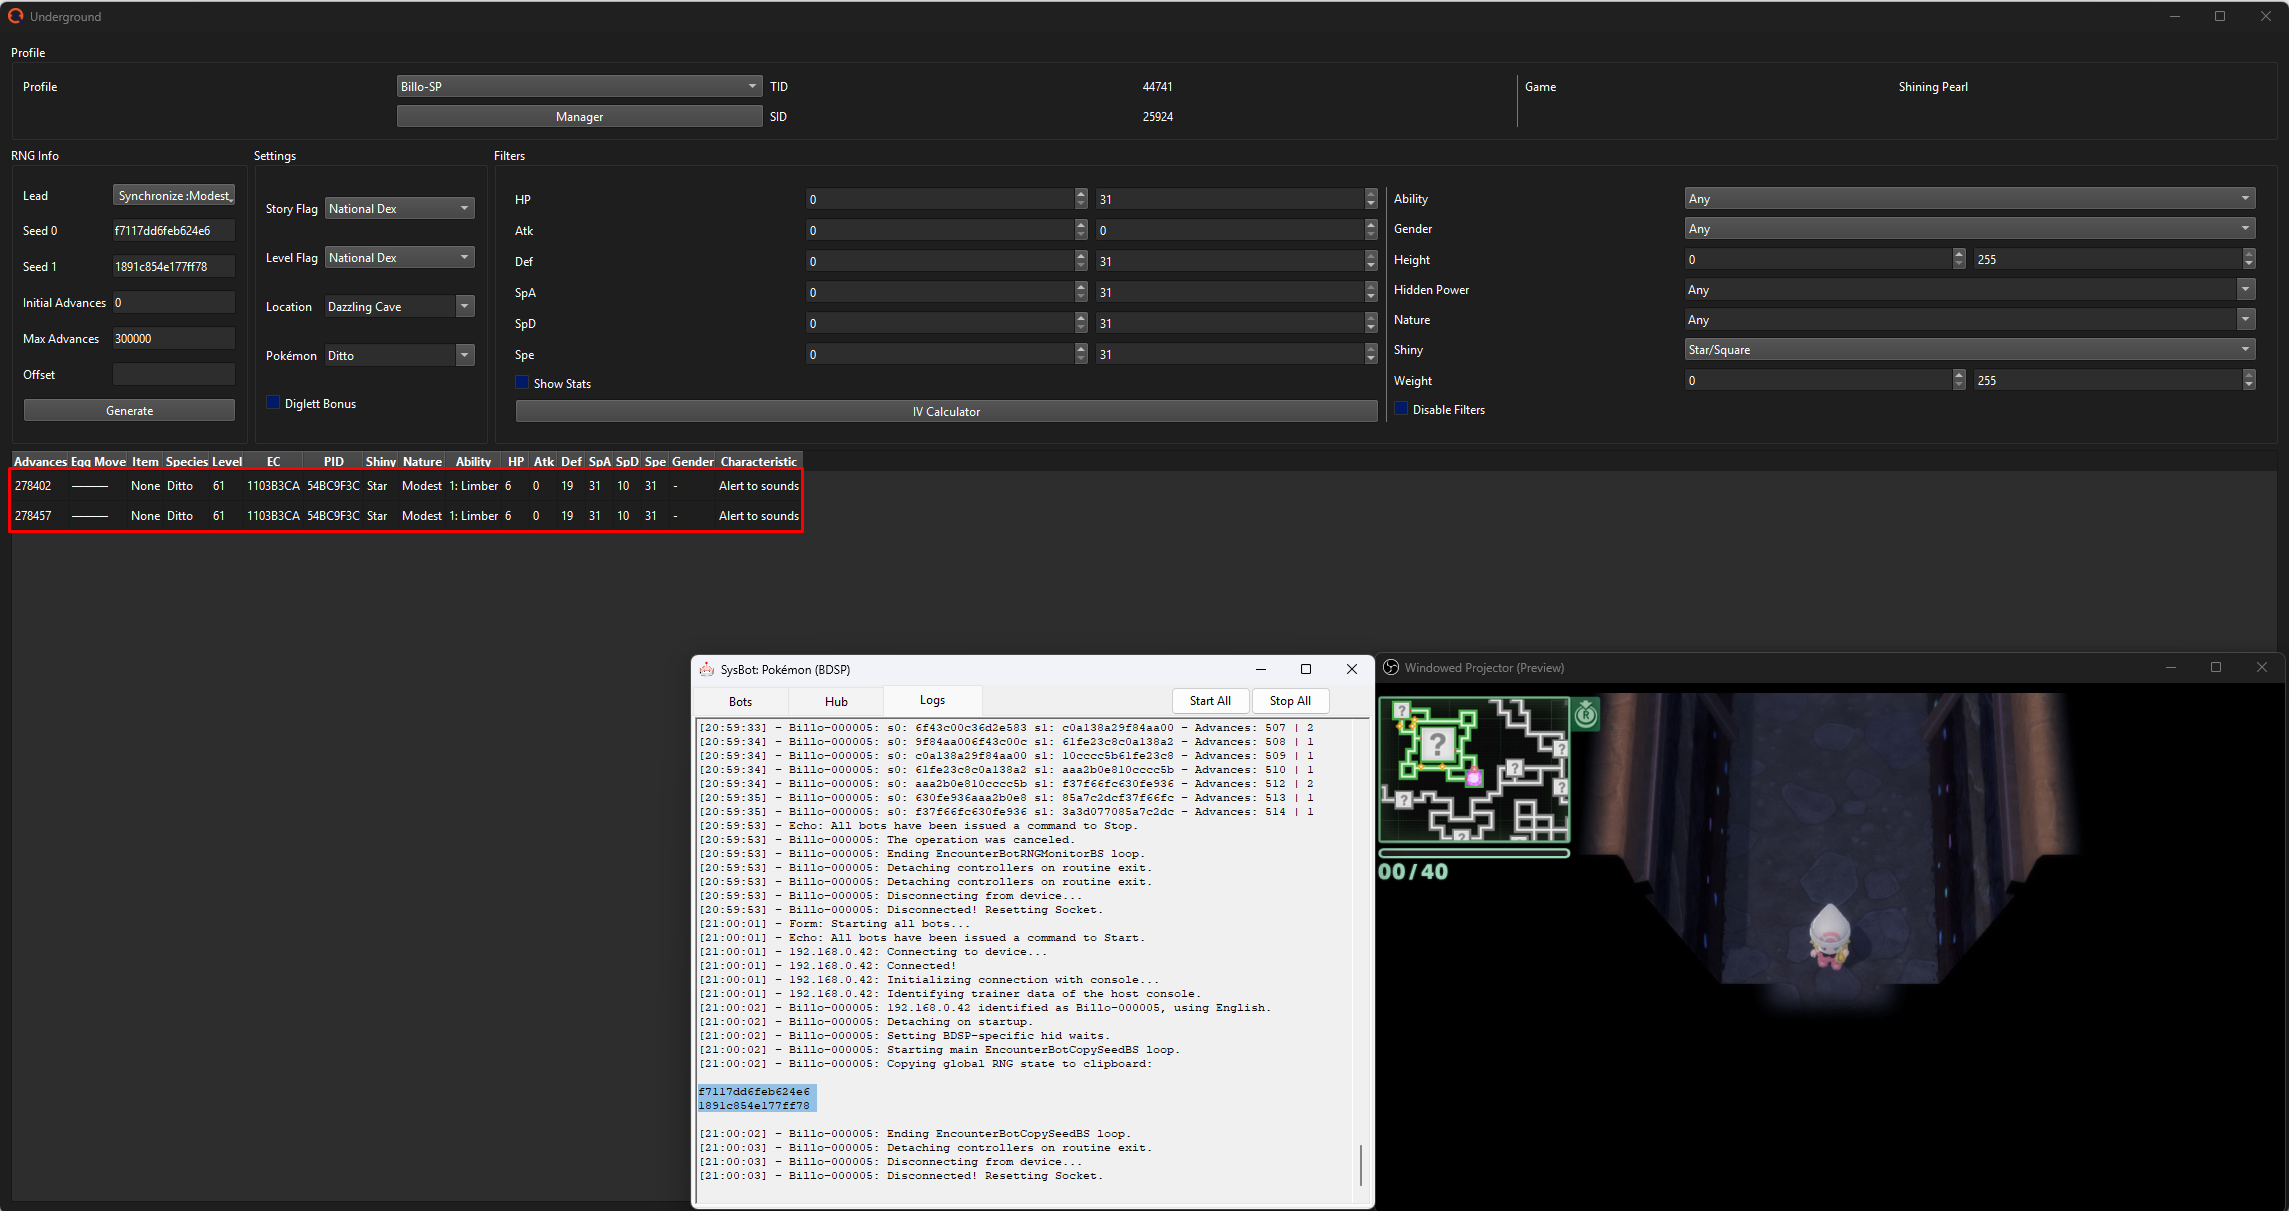This screenshot has height=1211, width=2289.
Task: Switch to the Bots tab
Action: 740,701
